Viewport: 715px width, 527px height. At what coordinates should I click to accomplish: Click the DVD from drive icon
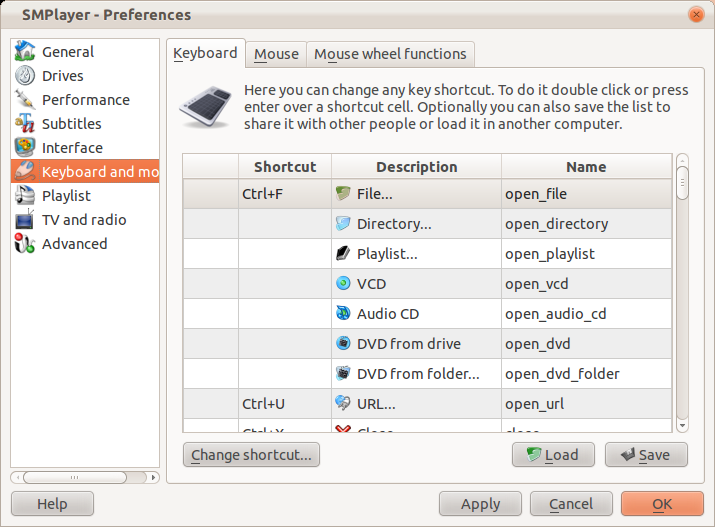tap(344, 344)
